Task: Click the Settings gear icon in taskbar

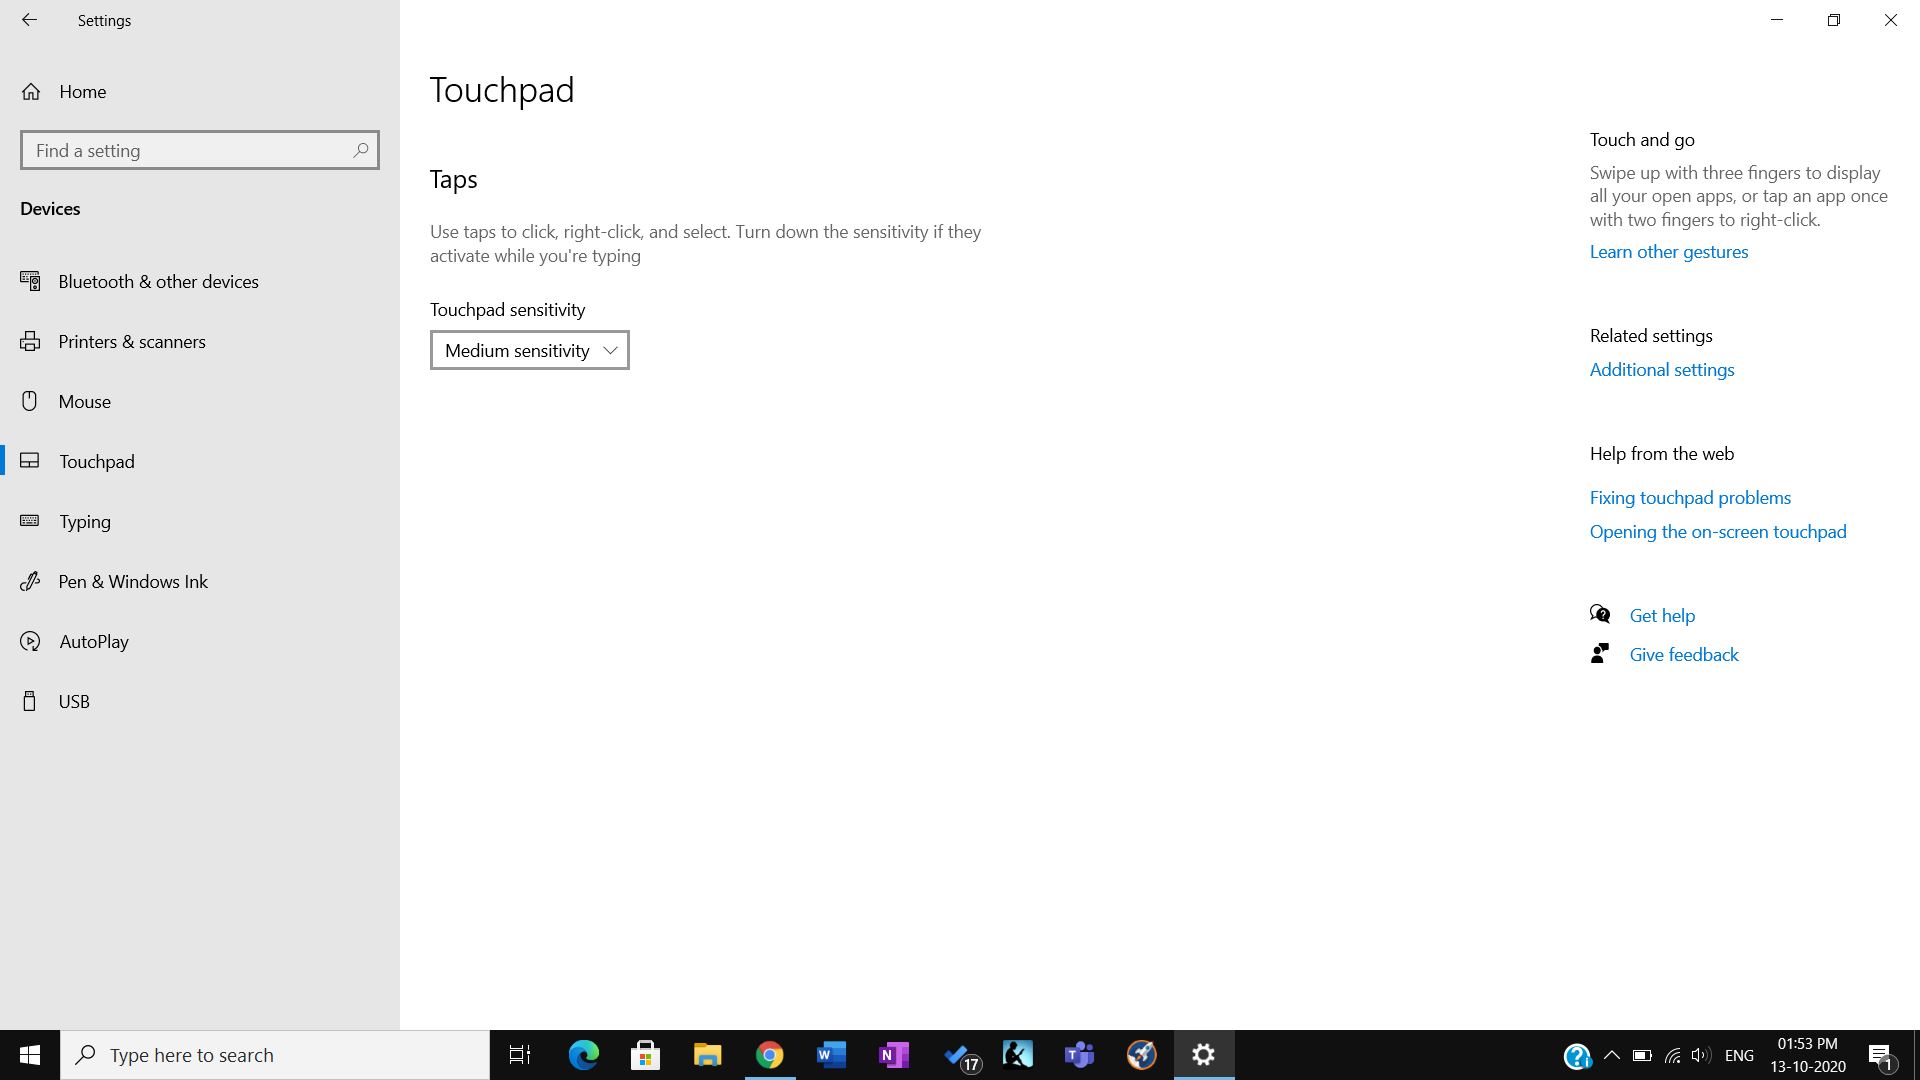Action: point(1204,1054)
